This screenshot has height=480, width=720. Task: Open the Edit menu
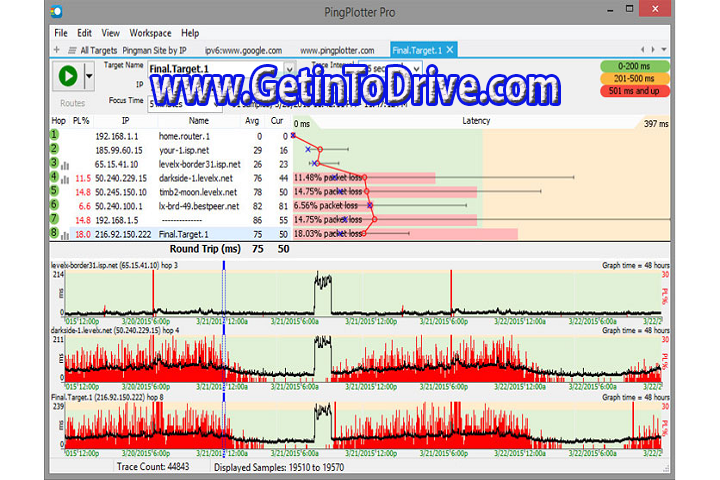pos(84,33)
